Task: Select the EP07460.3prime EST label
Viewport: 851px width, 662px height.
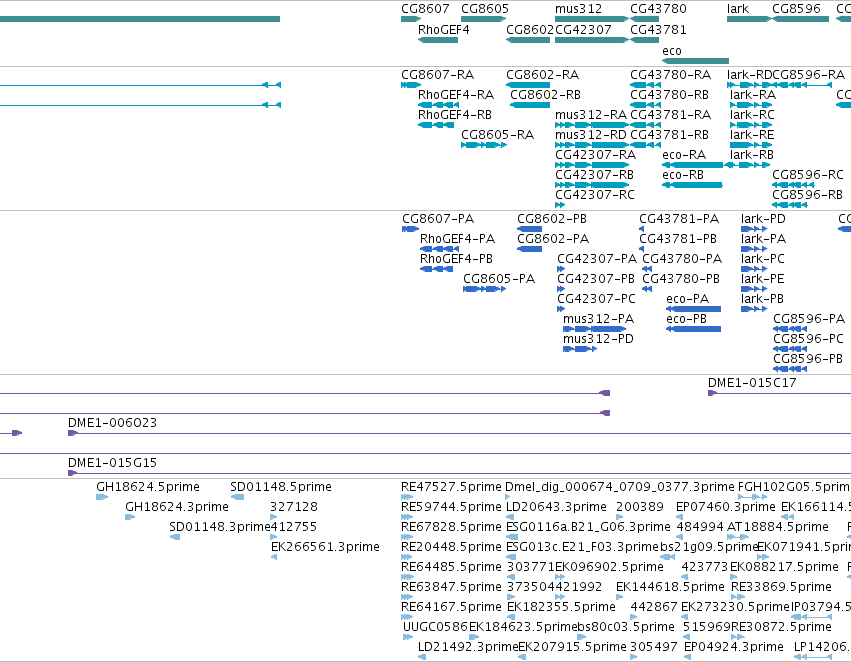Action: 726,507
